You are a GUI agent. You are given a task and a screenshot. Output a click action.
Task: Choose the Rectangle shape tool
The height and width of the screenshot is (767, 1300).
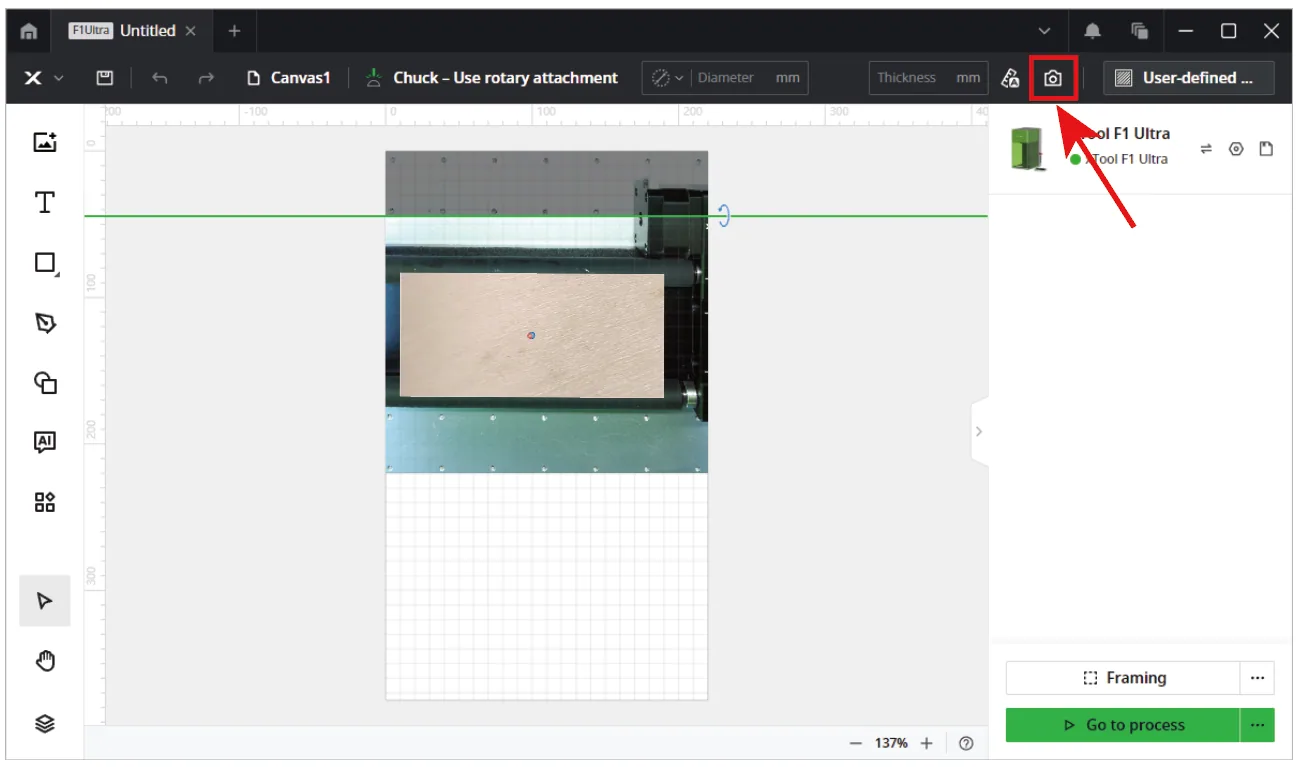[x=45, y=263]
